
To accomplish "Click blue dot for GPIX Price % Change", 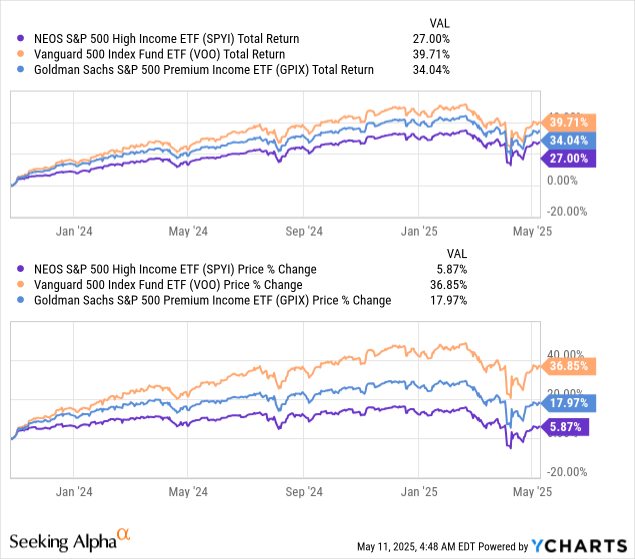I will click(20, 300).
